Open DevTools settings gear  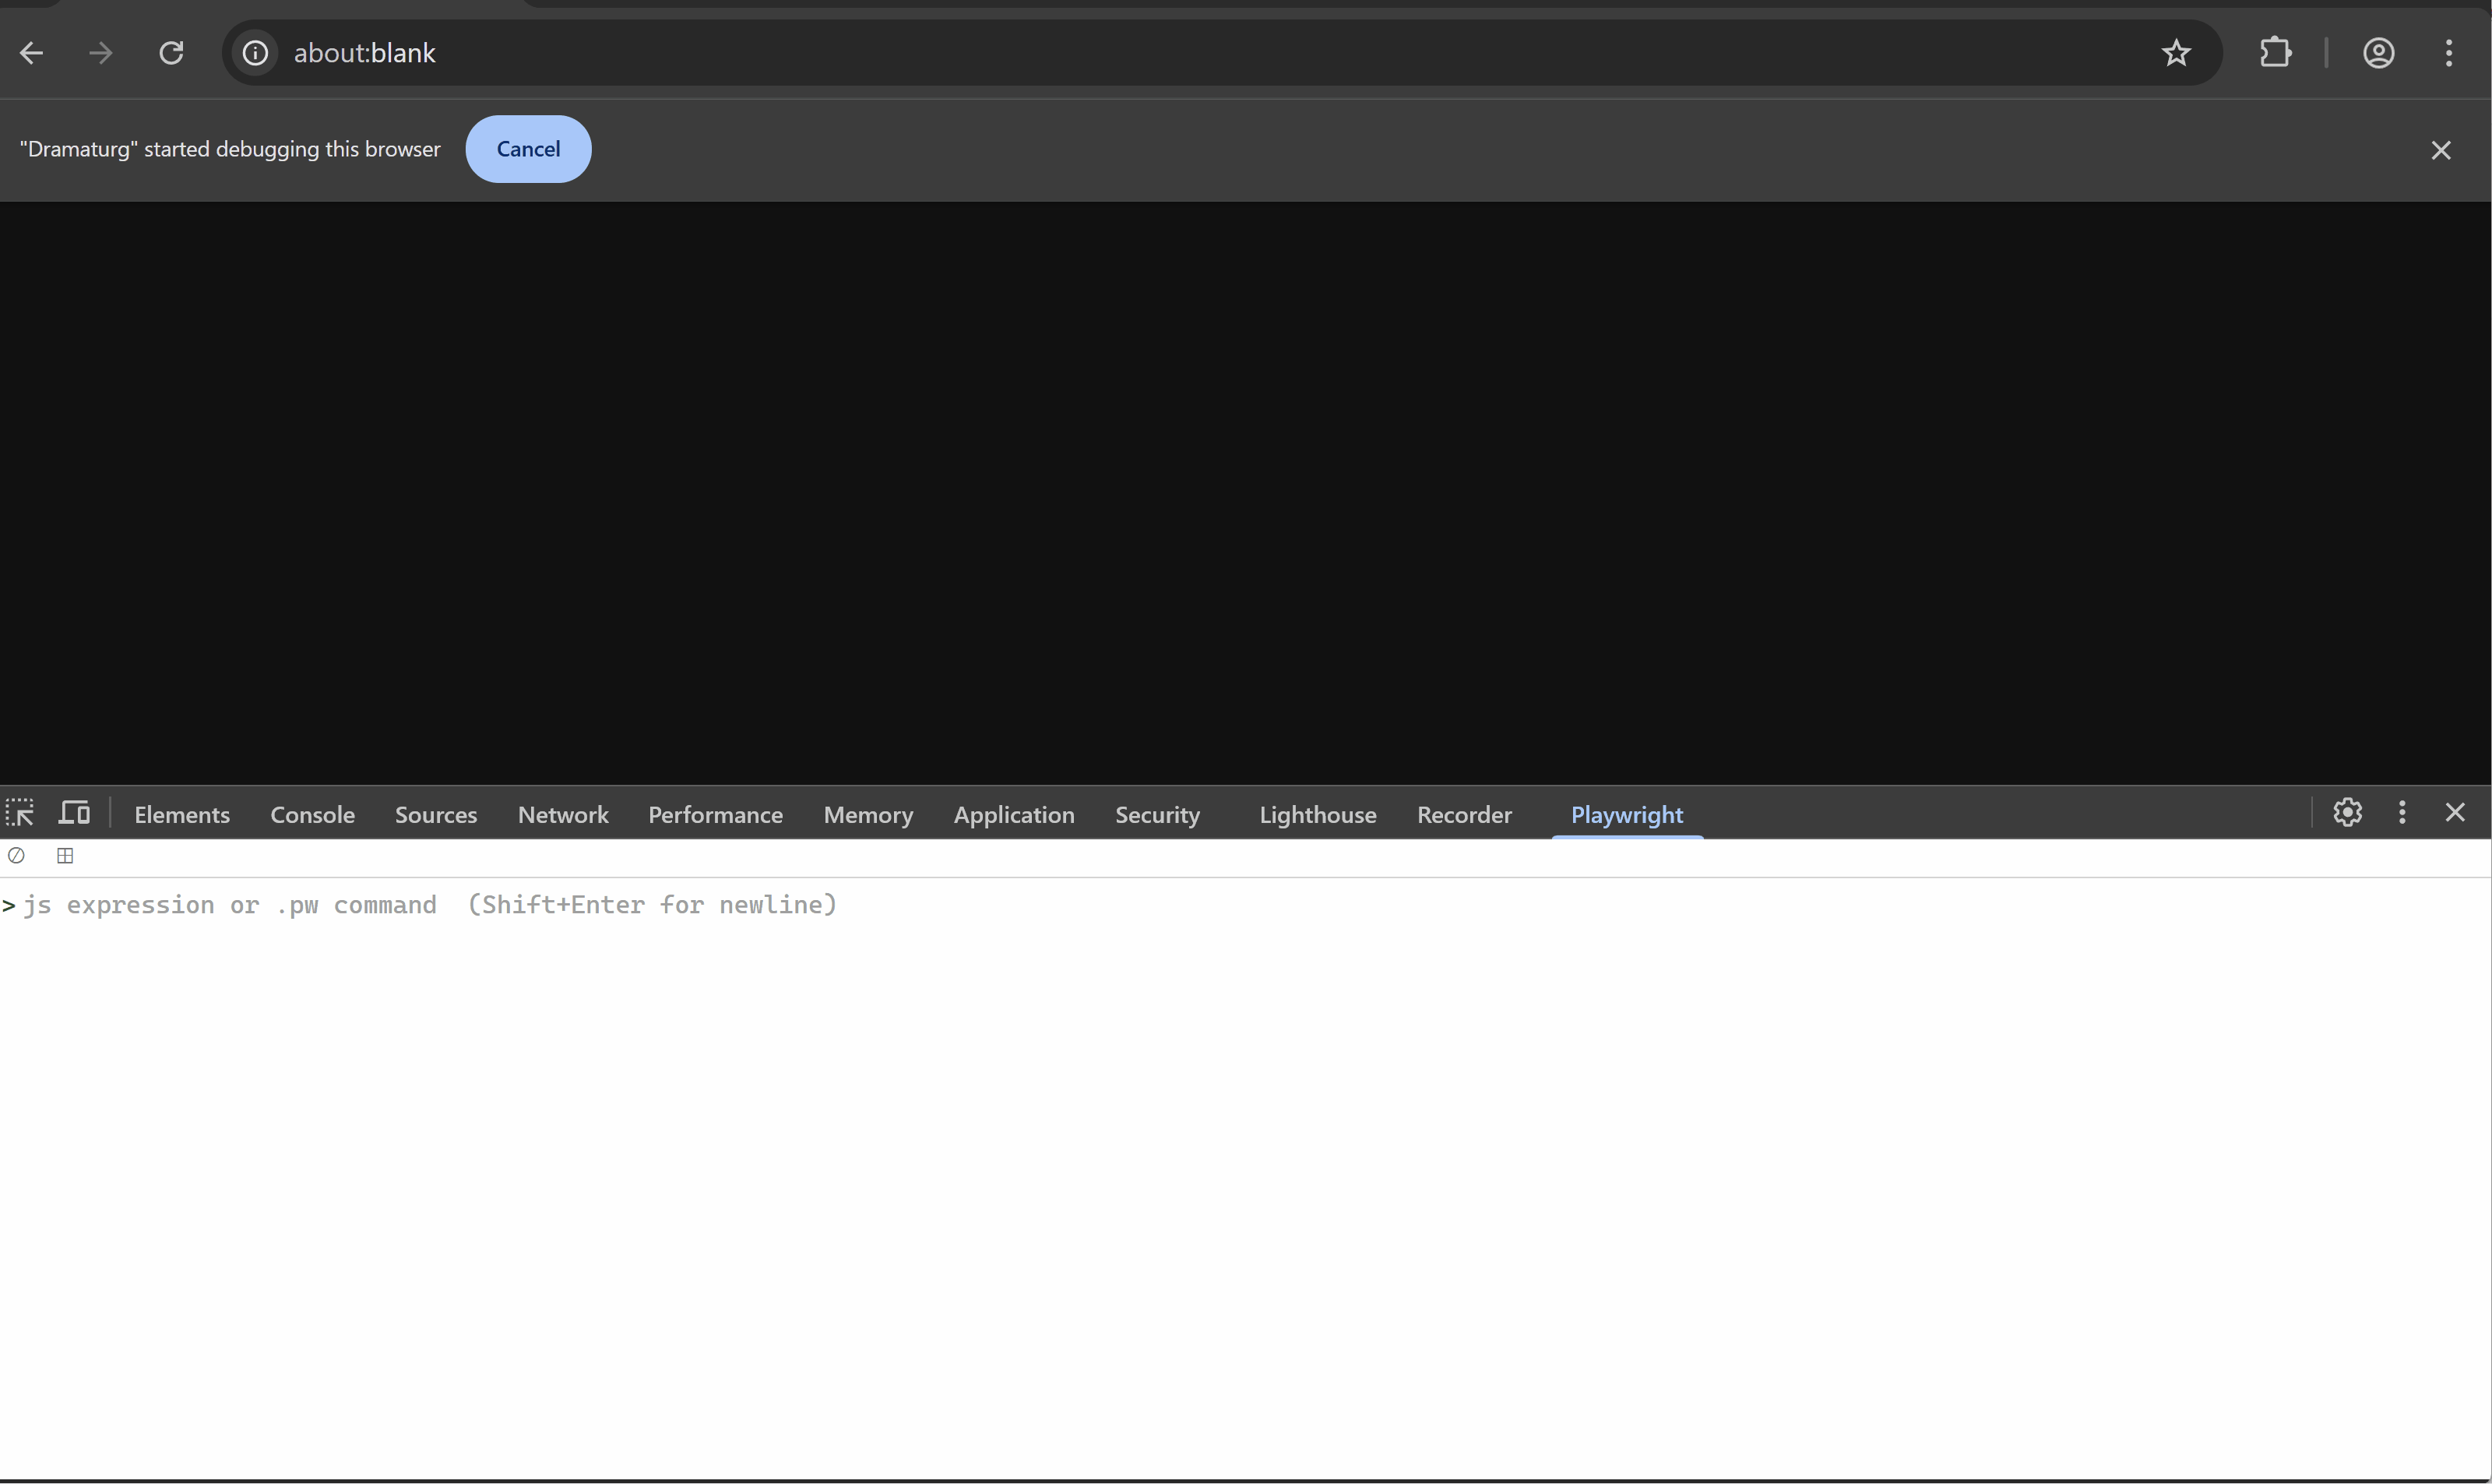[x=2347, y=813]
